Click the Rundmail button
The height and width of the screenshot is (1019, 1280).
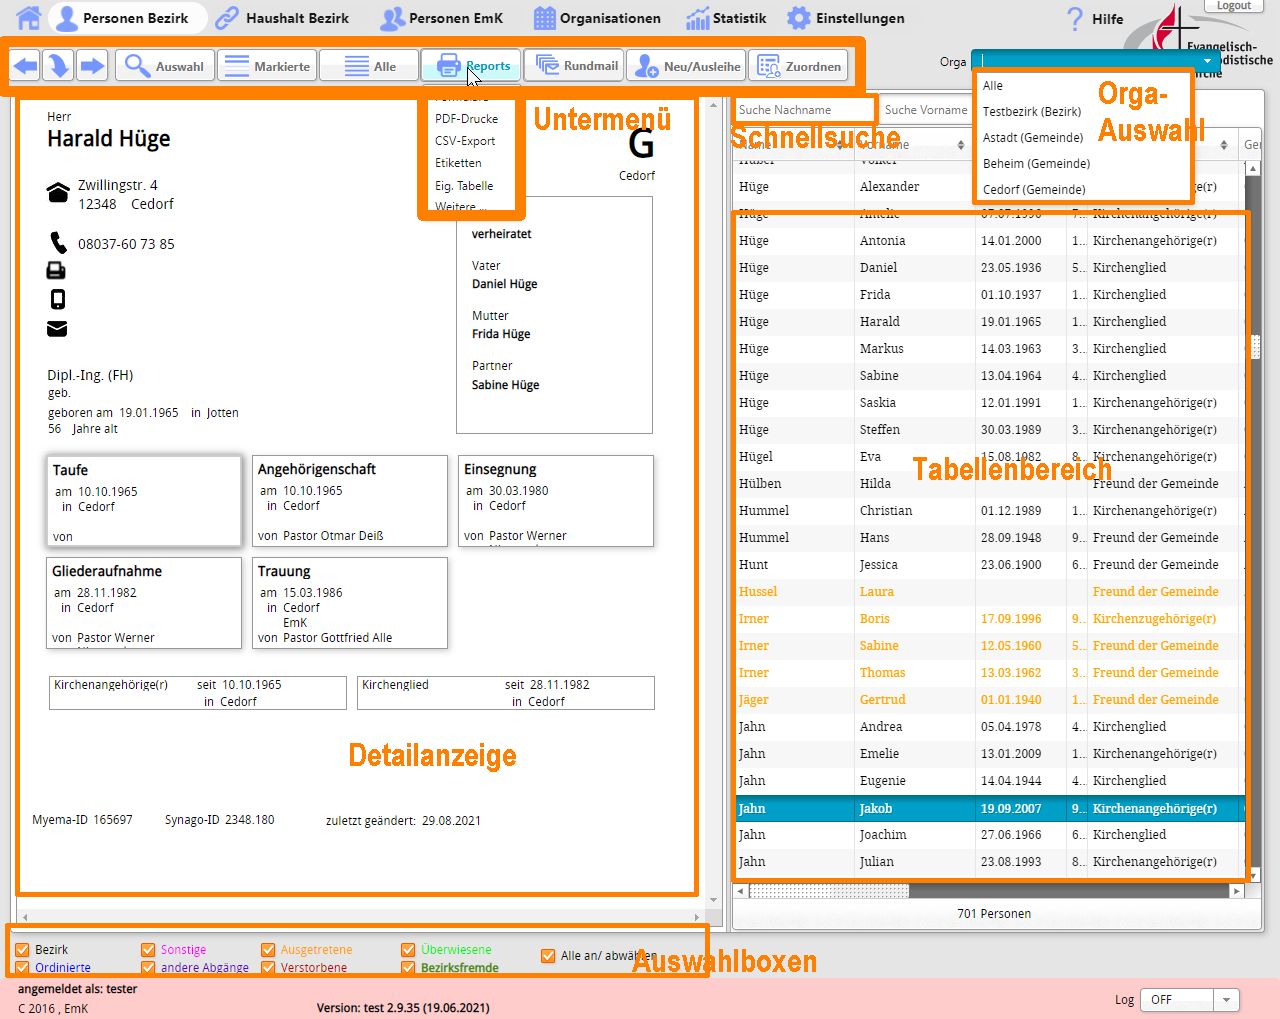[574, 66]
